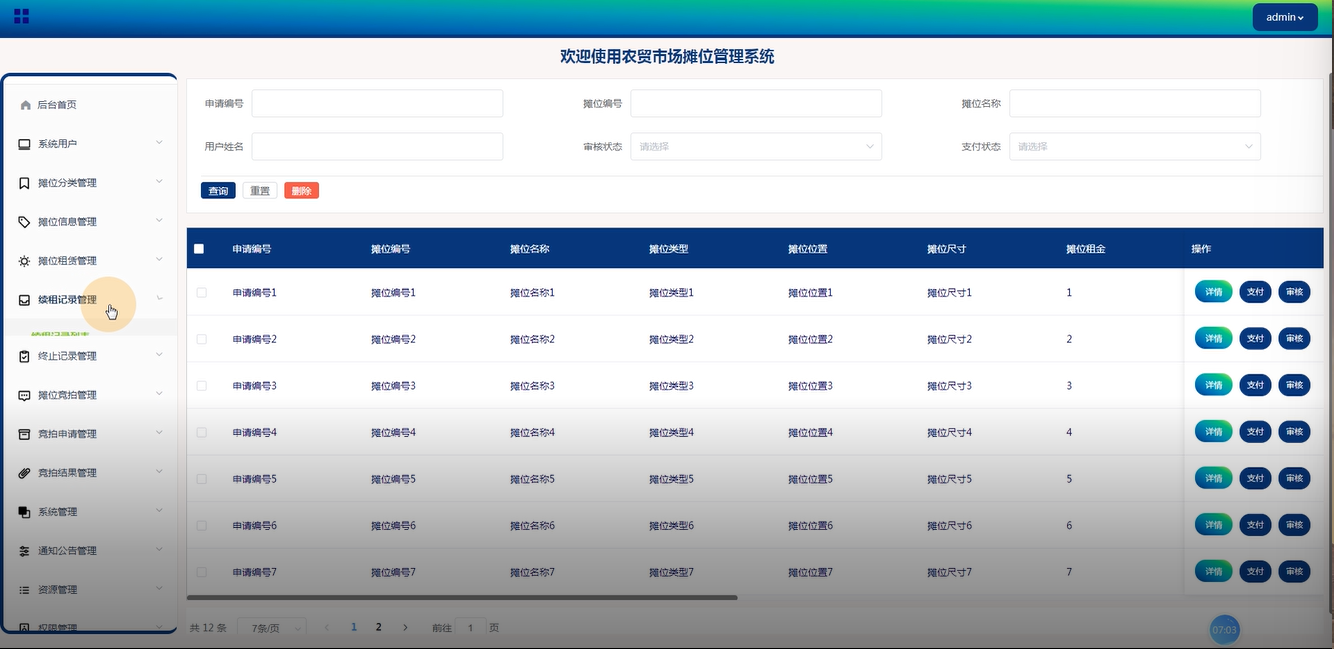Go to page 2 in pagination
1334x649 pixels.
click(x=378, y=627)
